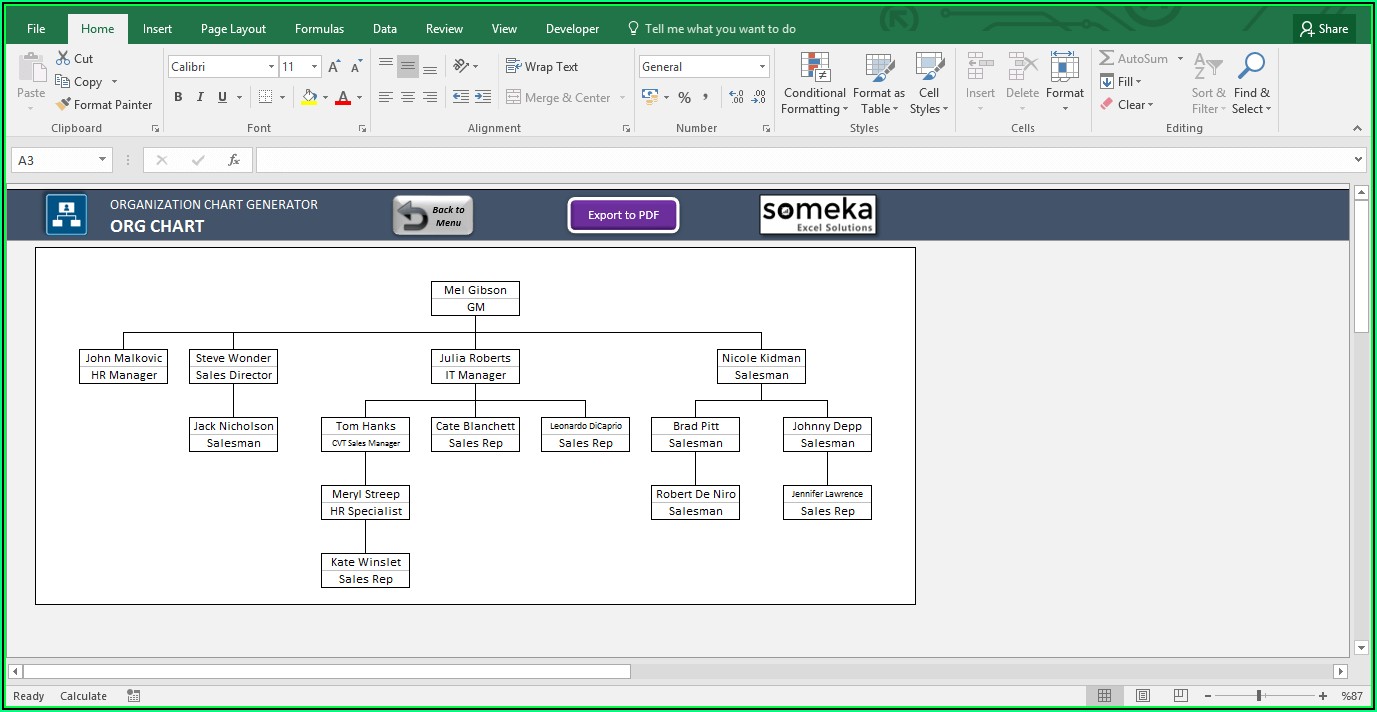This screenshot has width=1377, height=712.
Task: Click the Insert Function fx icon
Action: coord(233,160)
